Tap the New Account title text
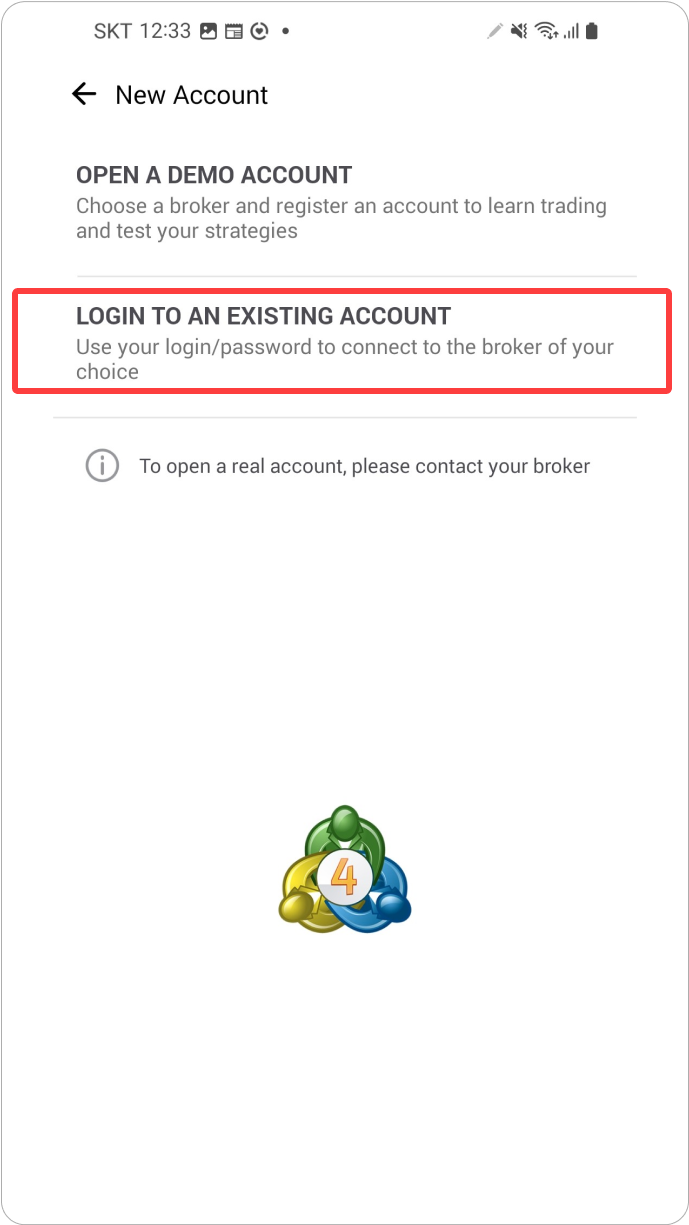Screen dimensions: 689x1225 click(x=192, y=95)
